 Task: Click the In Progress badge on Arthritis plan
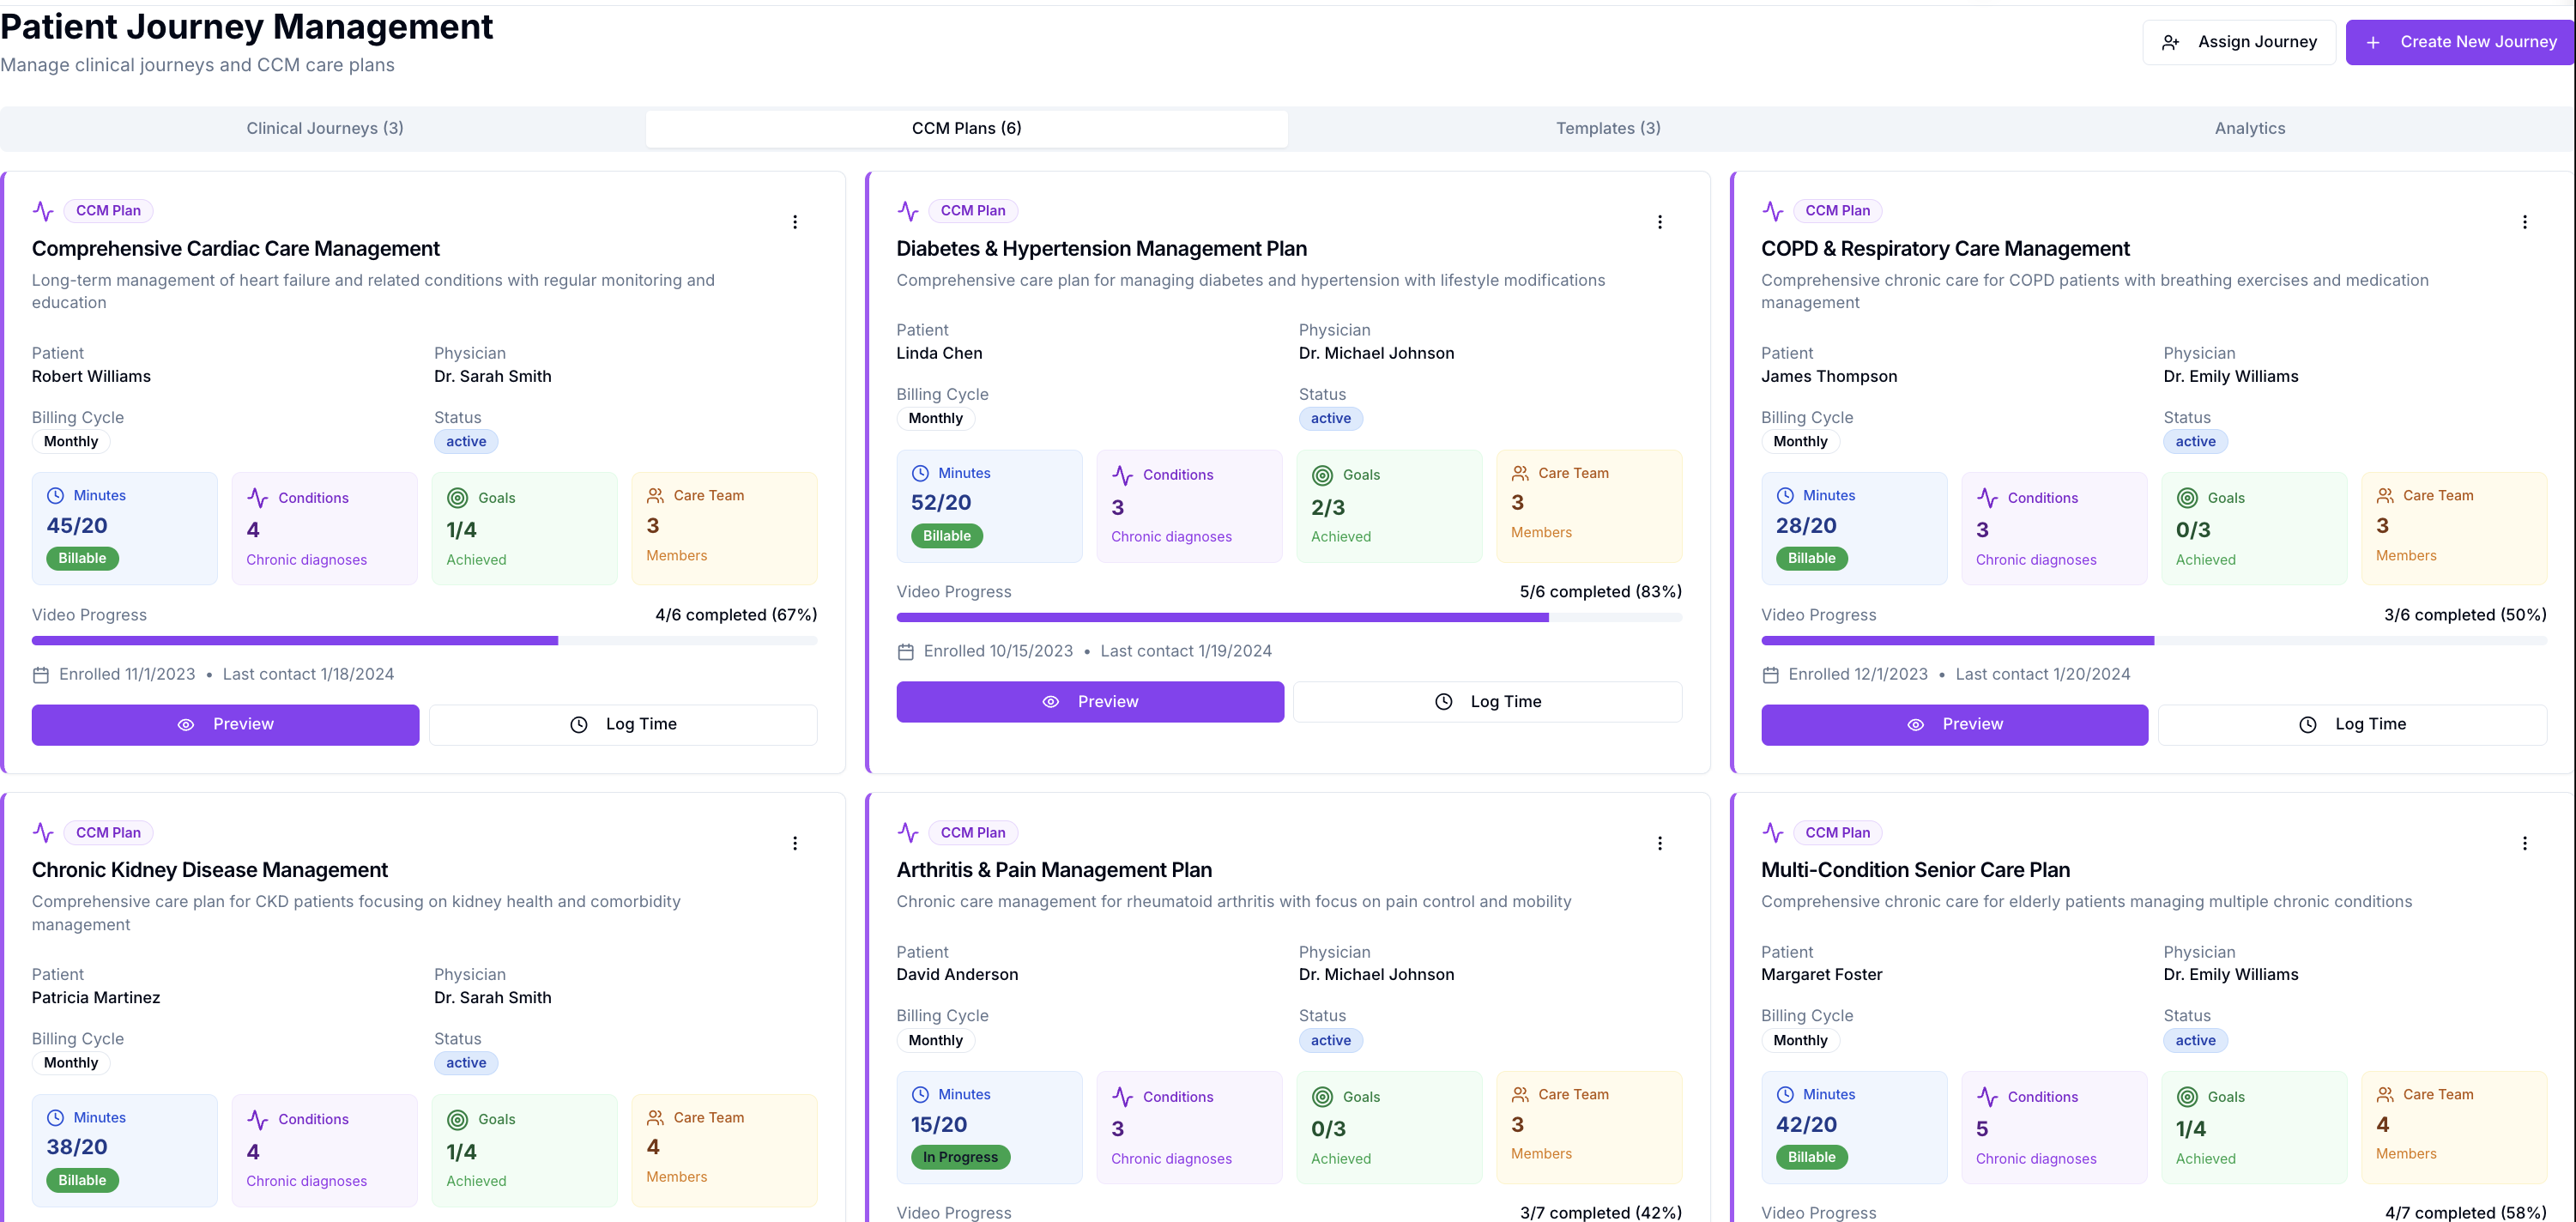click(x=961, y=1157)
